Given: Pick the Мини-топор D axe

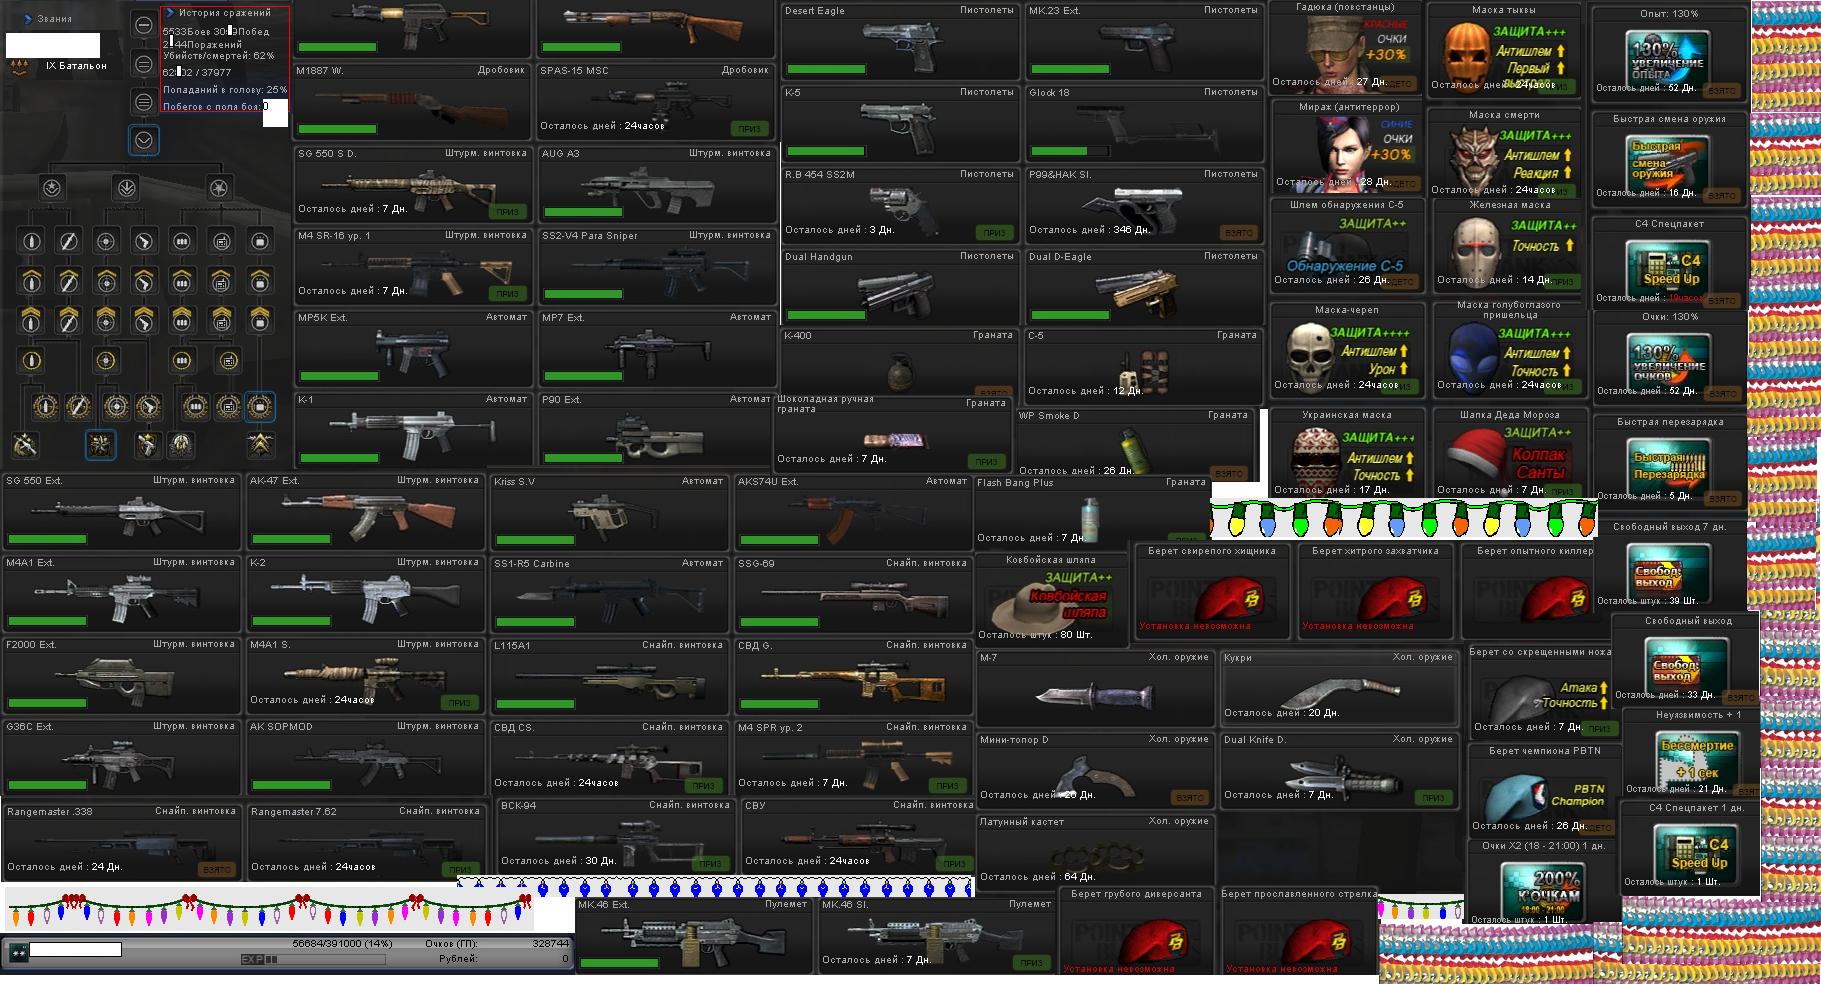Looking at the screenshot, I should coord(1095,770).
